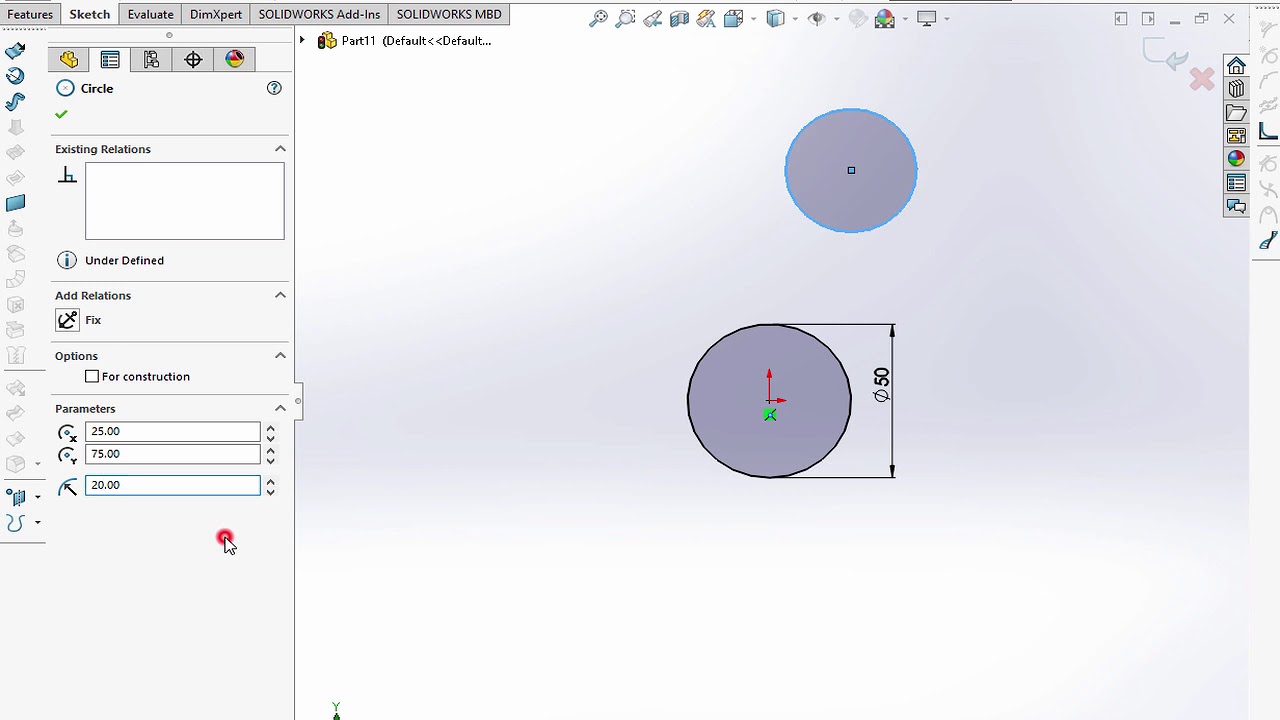Open the FeatureManager design tree tab
This screenshot has width=1280, height=720.
click(69, 60)
